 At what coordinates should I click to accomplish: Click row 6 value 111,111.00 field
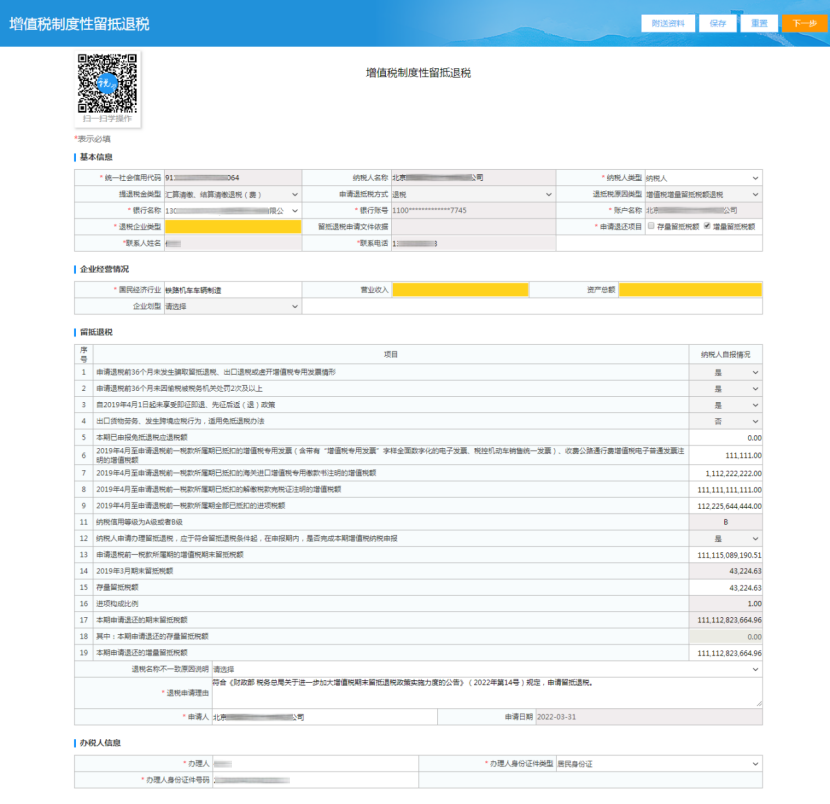click(726, 455)
